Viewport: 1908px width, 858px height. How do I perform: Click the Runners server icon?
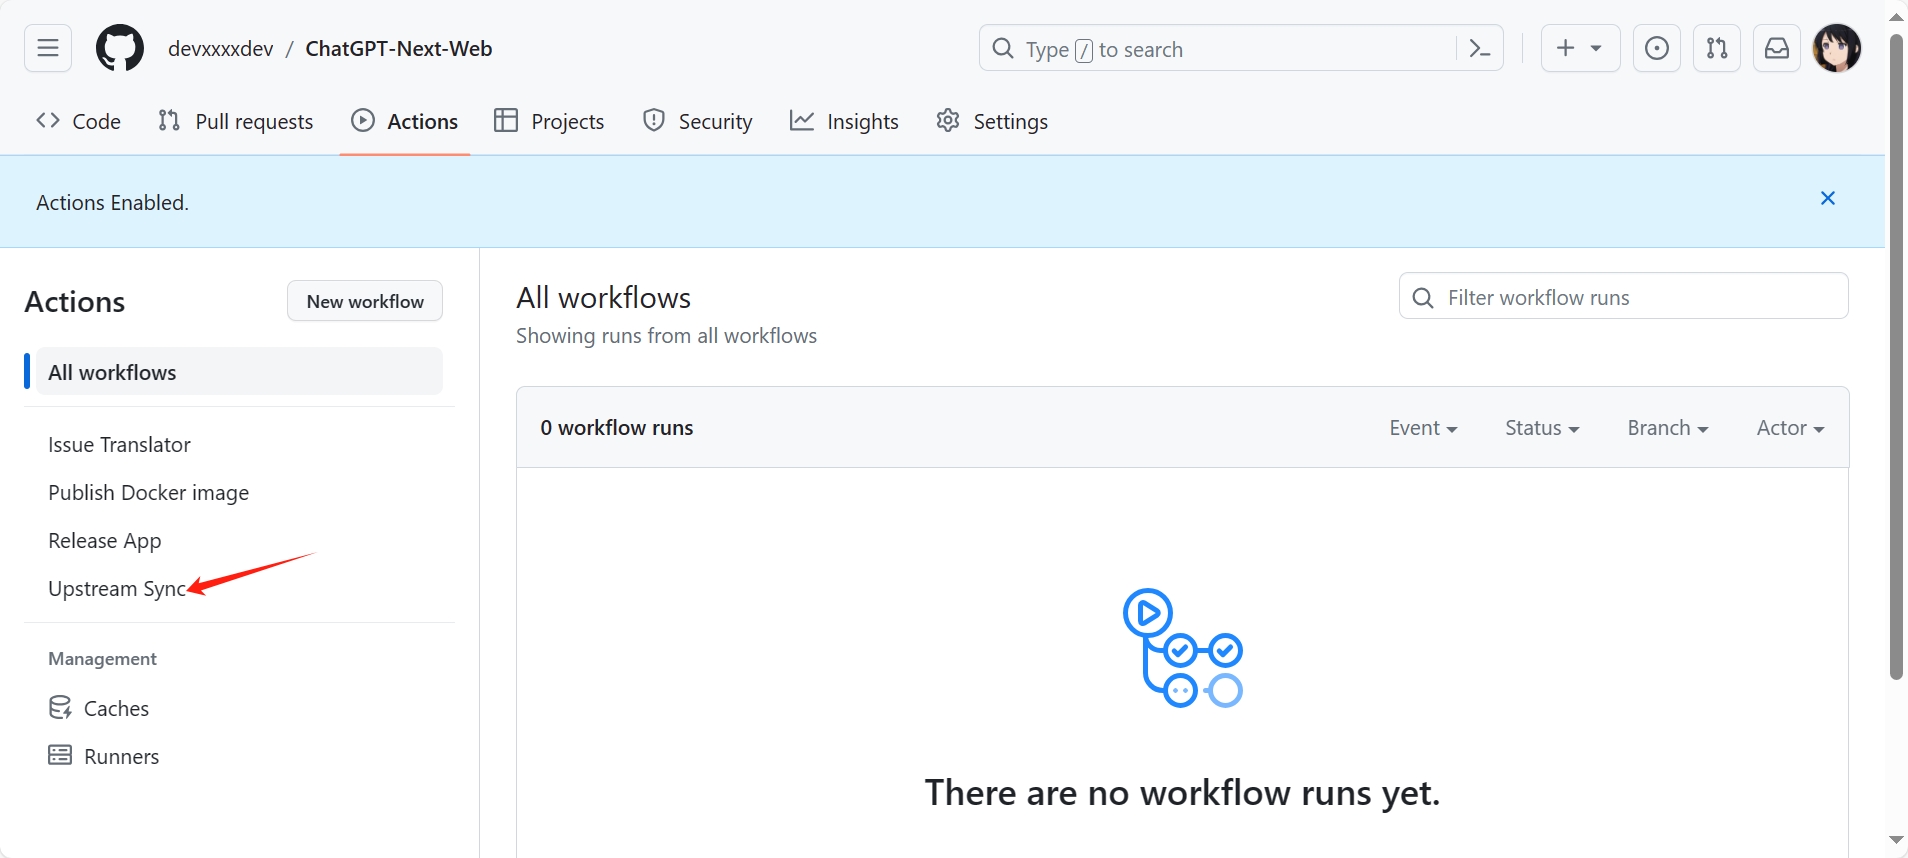click(x=60, y=755)
